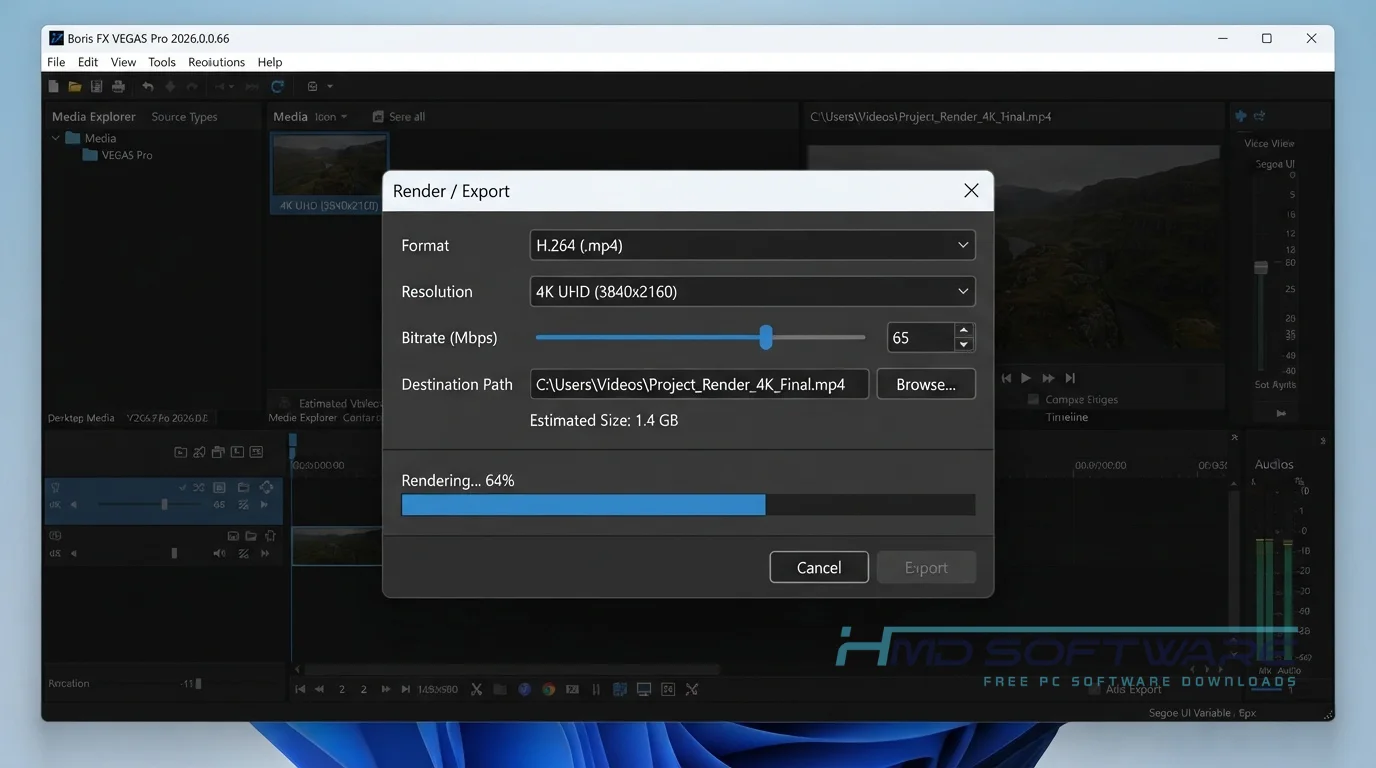Click the Save icon in toolbar
This screenshot has width=1376, height=768.
coord(96,87)
